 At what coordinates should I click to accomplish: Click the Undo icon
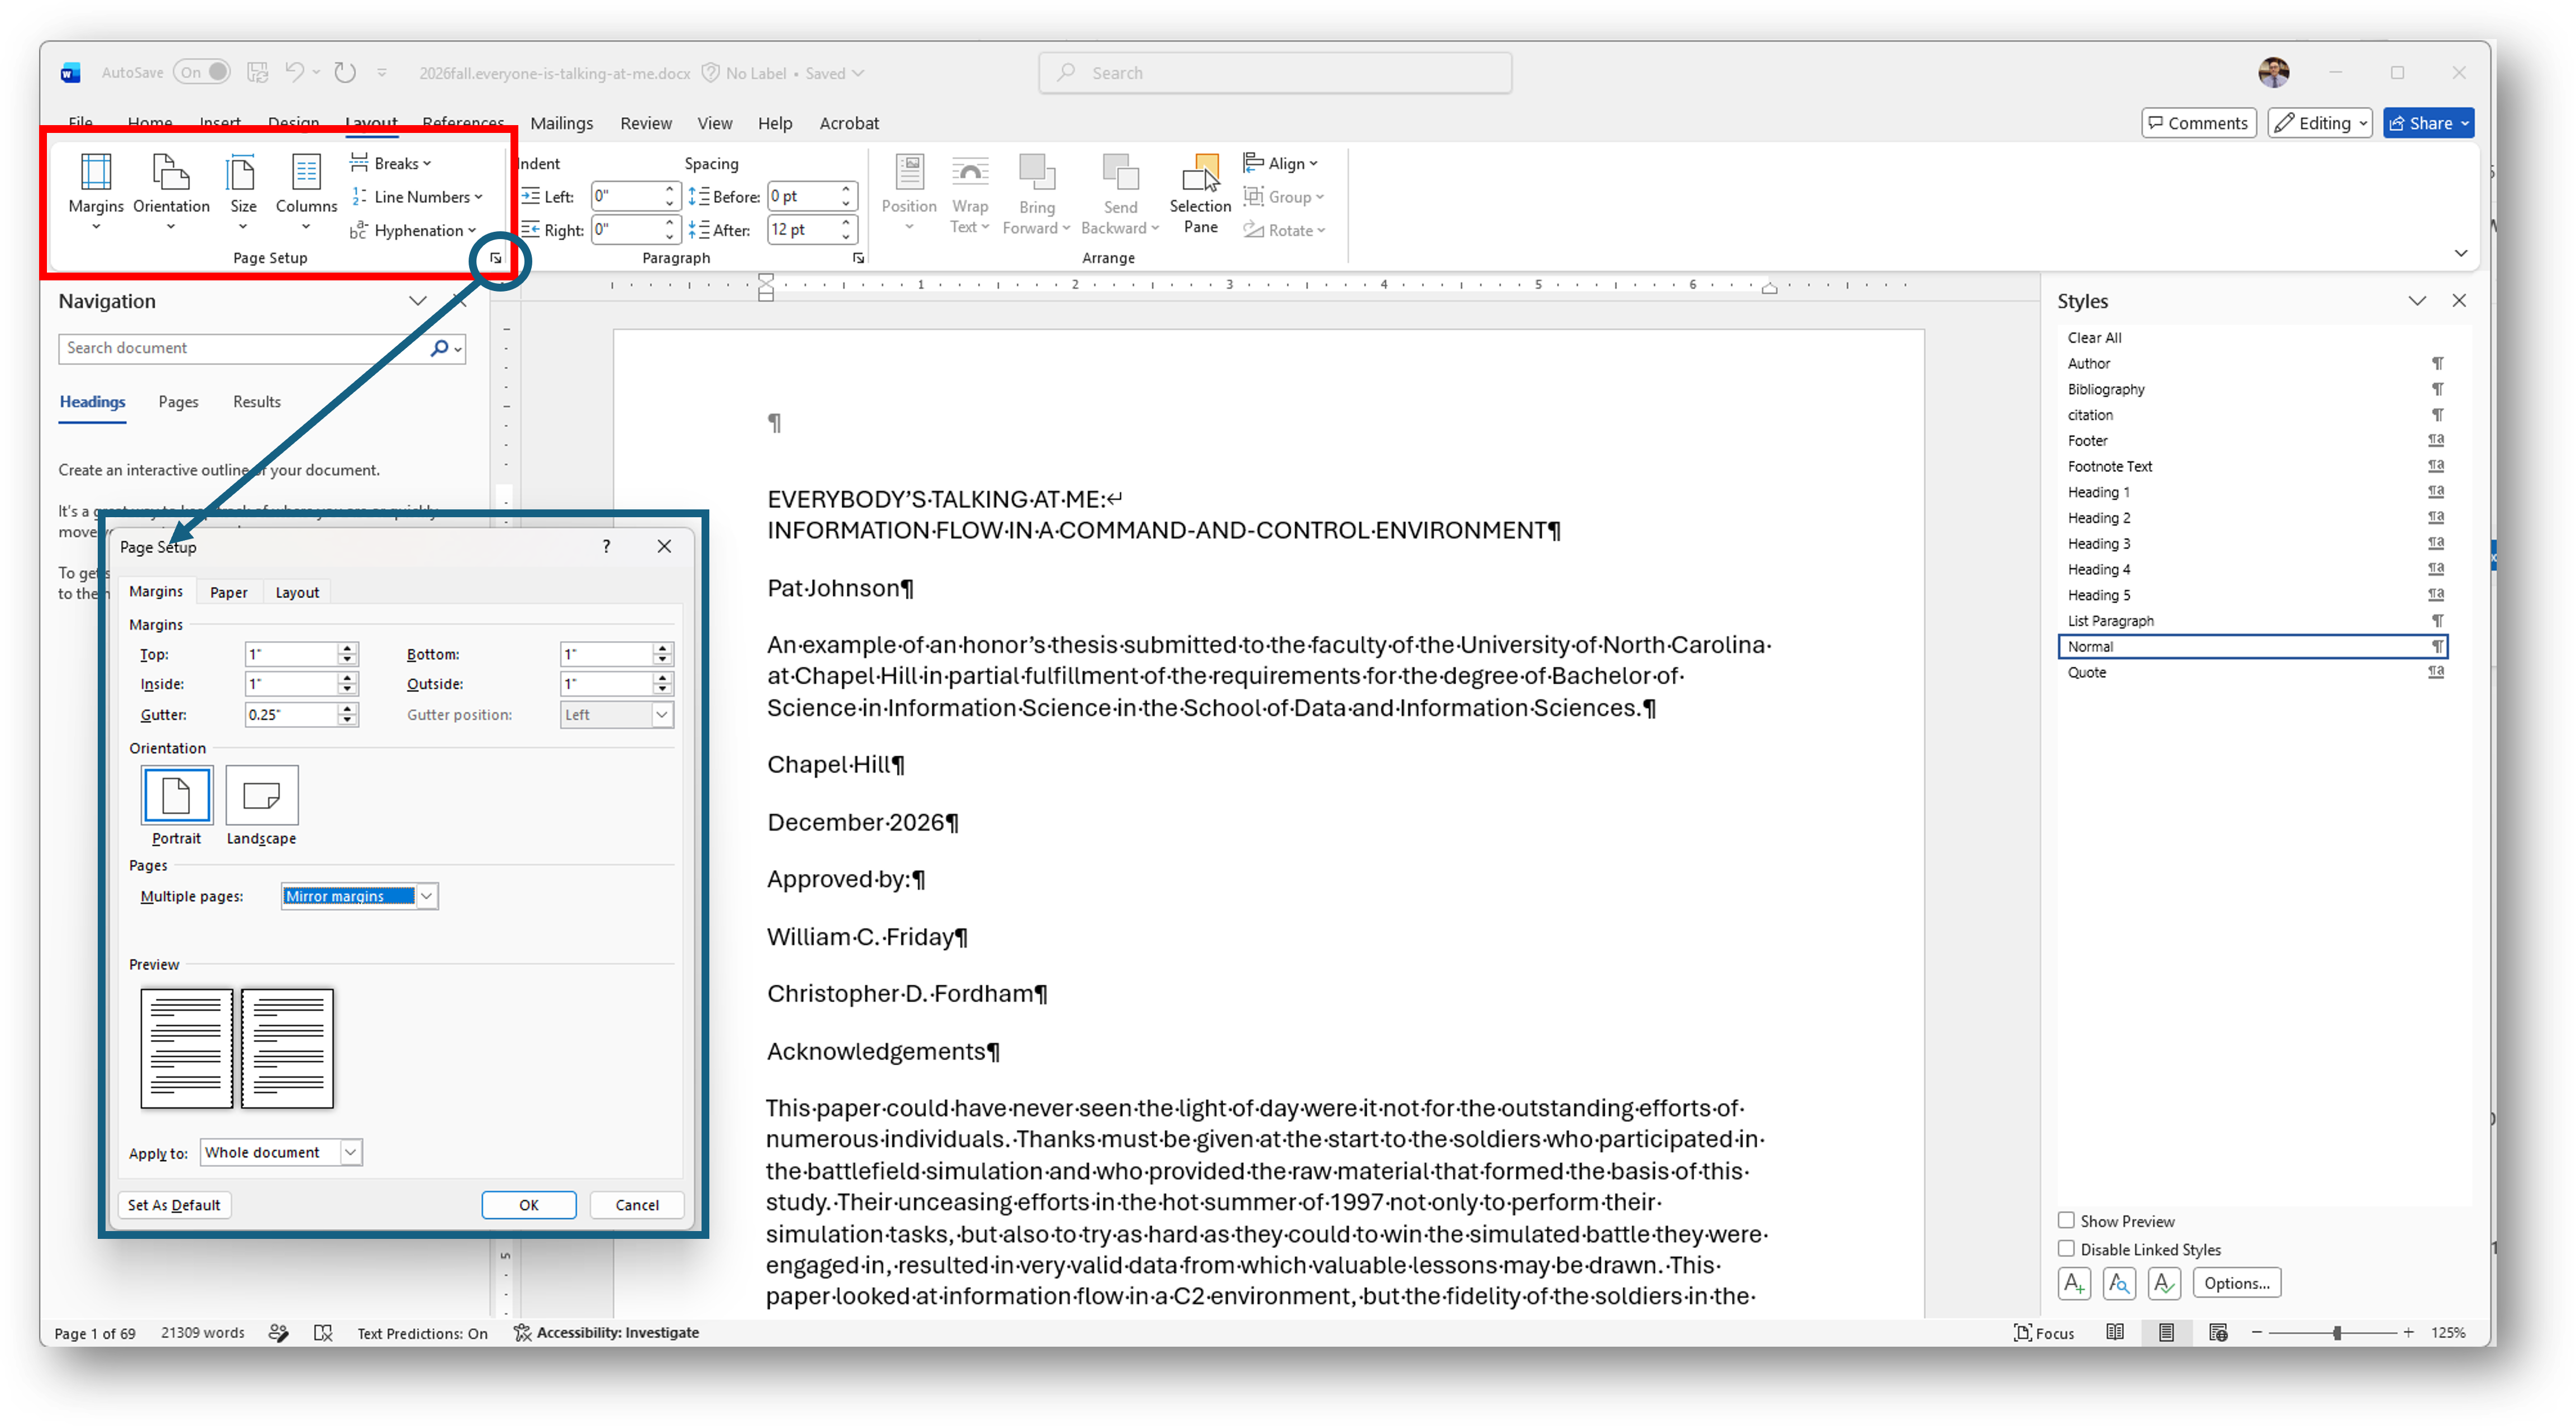point(294,72)
